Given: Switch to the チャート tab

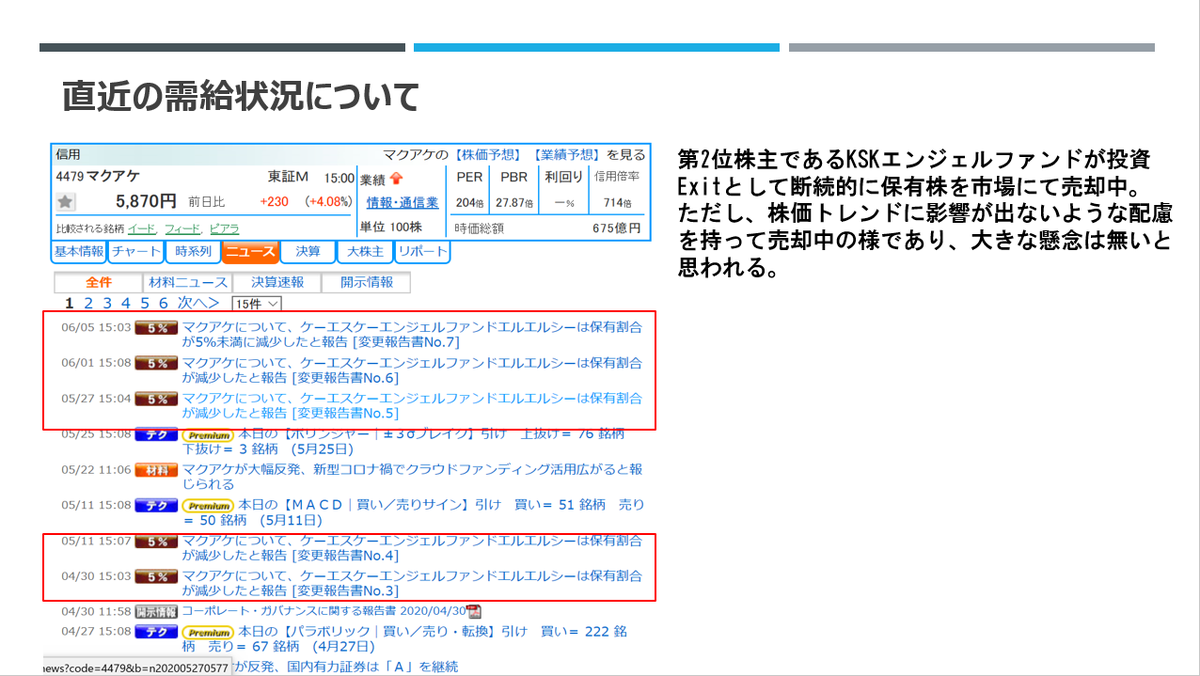Looking at the screenshot, I should click(x=136, y=252).
